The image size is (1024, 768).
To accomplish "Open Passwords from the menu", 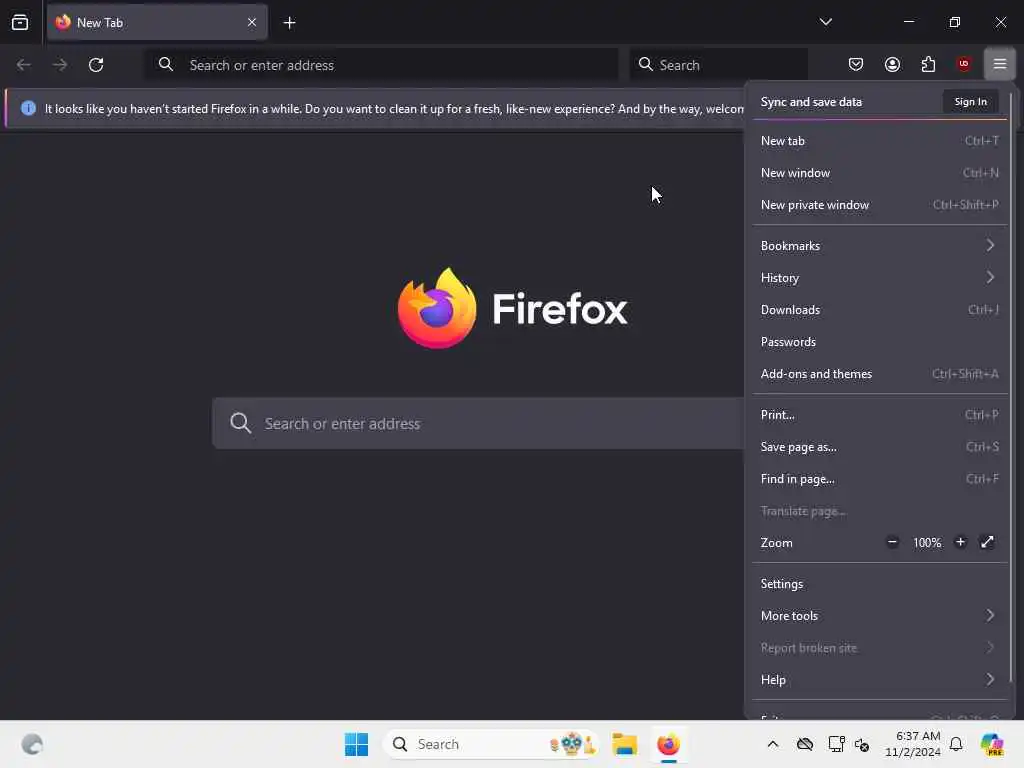I will [x=879, y=342].
